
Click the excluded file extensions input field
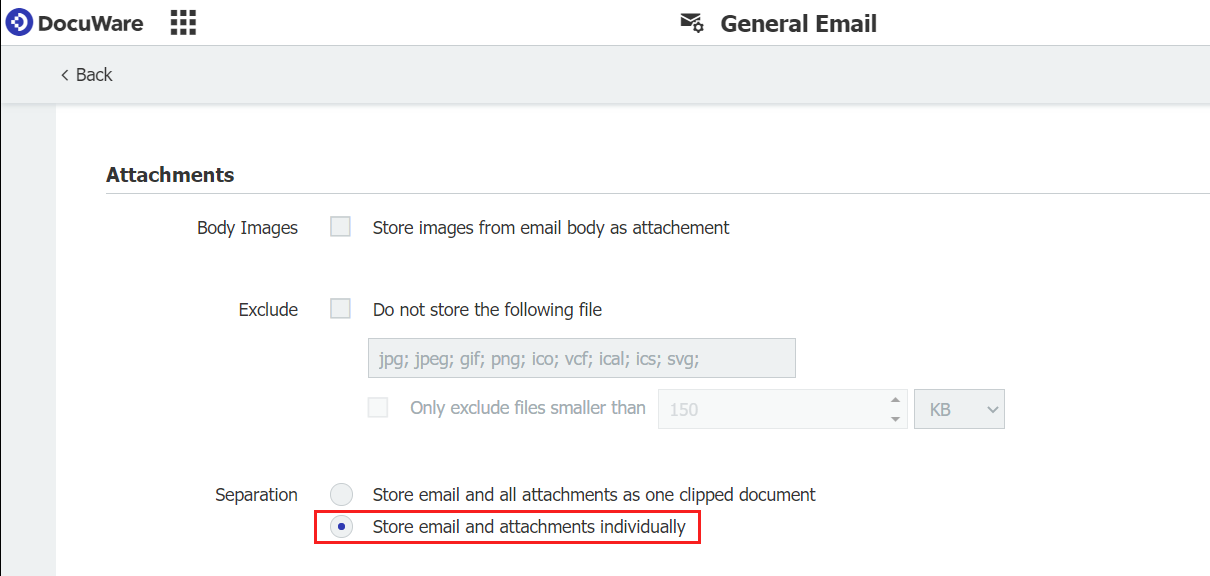pyautogui.click(x=581, y=357)
